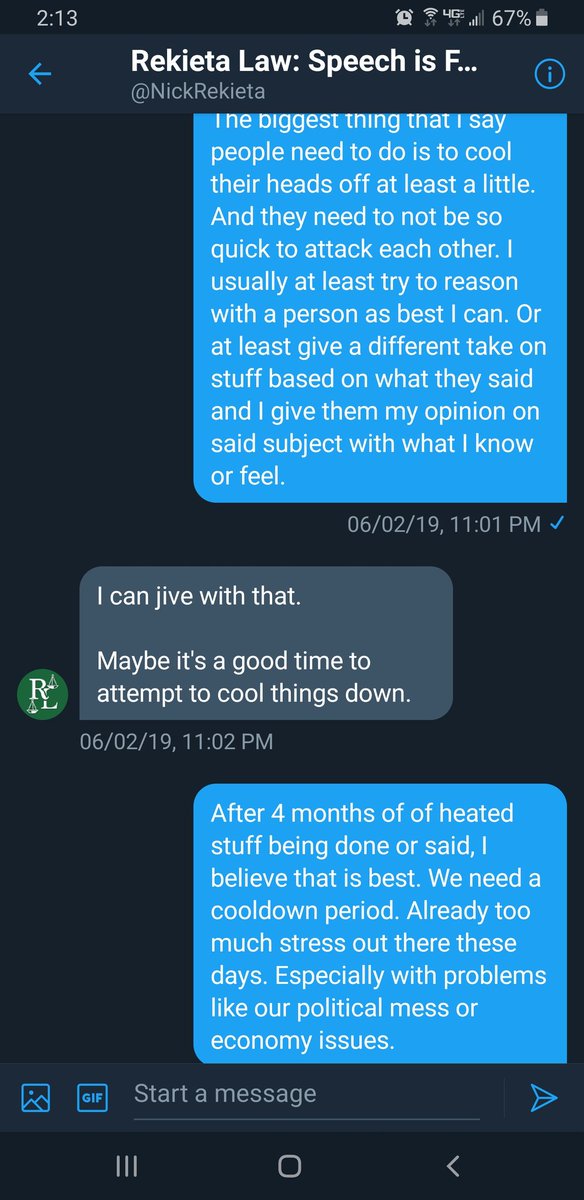This screenshot has height=1200, width=584.
Task: Tap the Rekieta Law avatar thumbnail
Action: (44, 692)
